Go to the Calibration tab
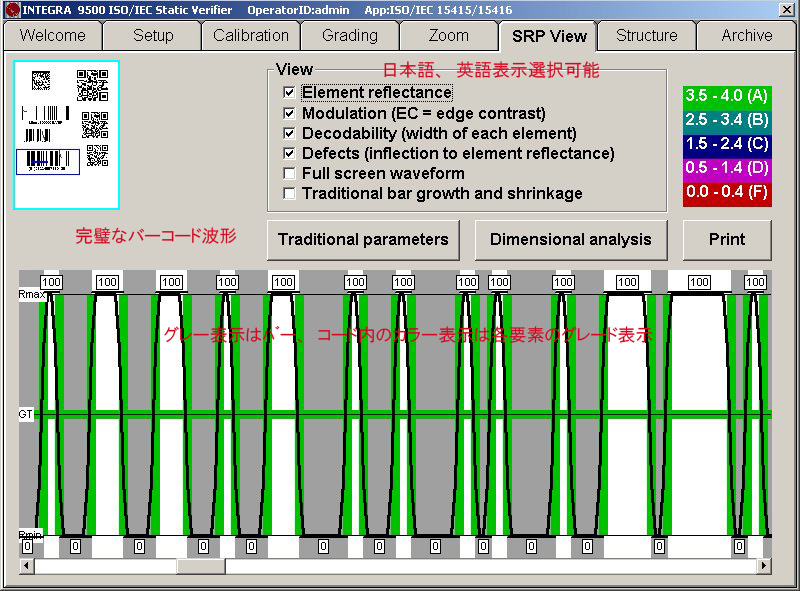The width and height of the screenshot is (800, 591). 251,35
